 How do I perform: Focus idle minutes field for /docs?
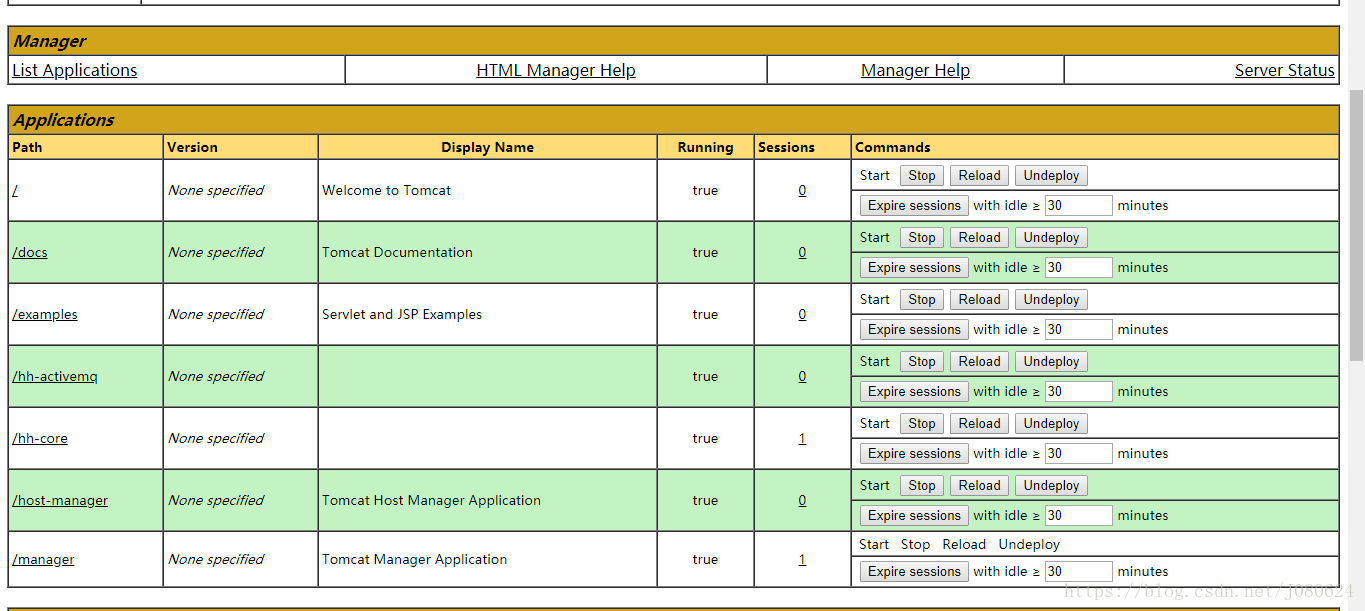point(1078,268)
